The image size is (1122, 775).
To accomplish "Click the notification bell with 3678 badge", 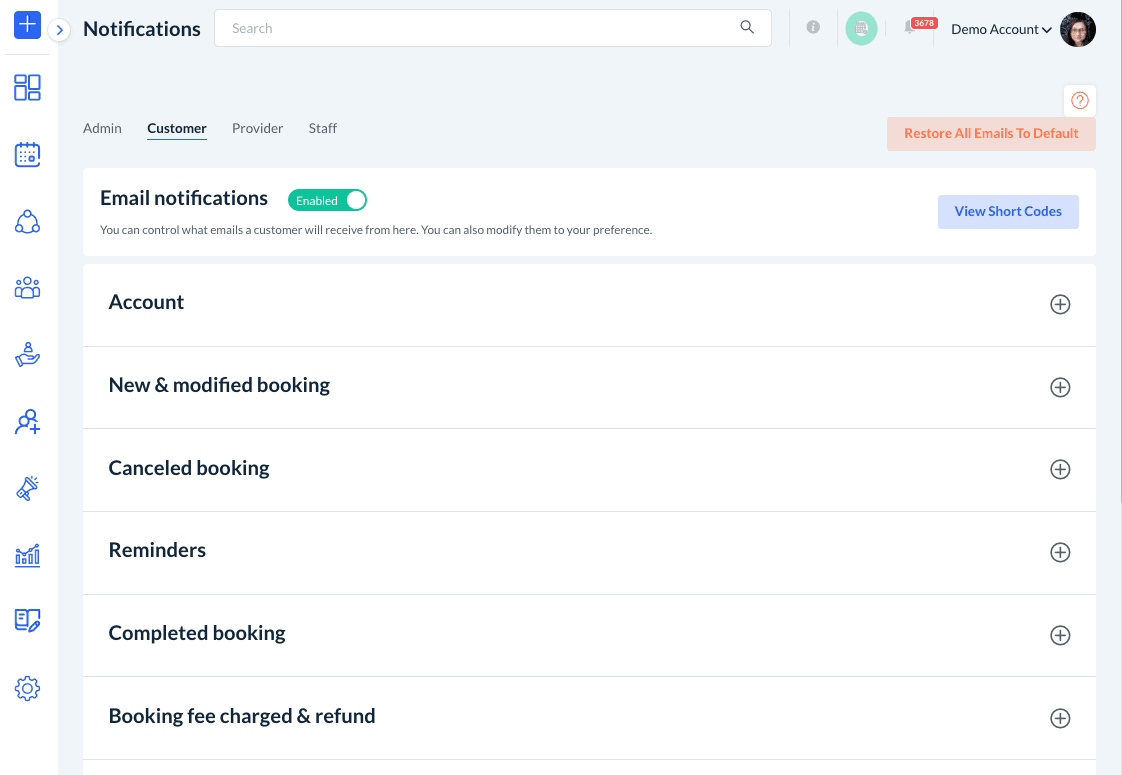I will point(910,28).
